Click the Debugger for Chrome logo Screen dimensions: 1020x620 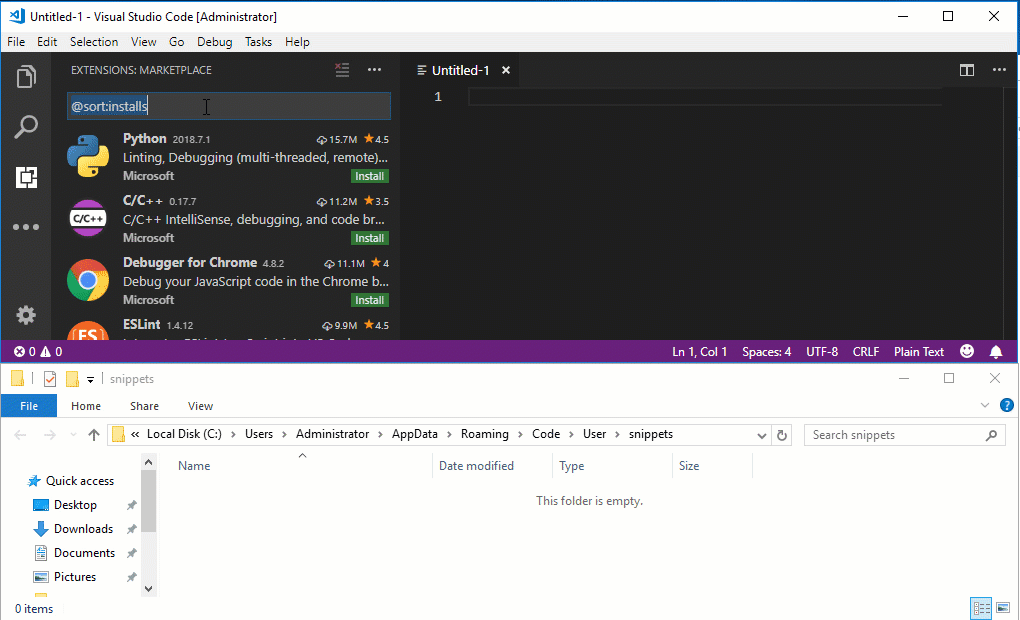coord(88,280)
